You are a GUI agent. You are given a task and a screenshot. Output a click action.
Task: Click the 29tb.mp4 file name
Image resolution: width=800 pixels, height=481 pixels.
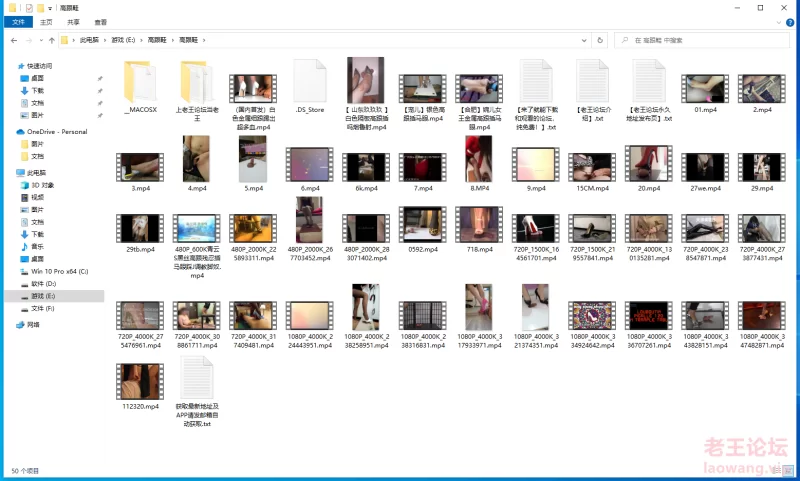point(140,249)
